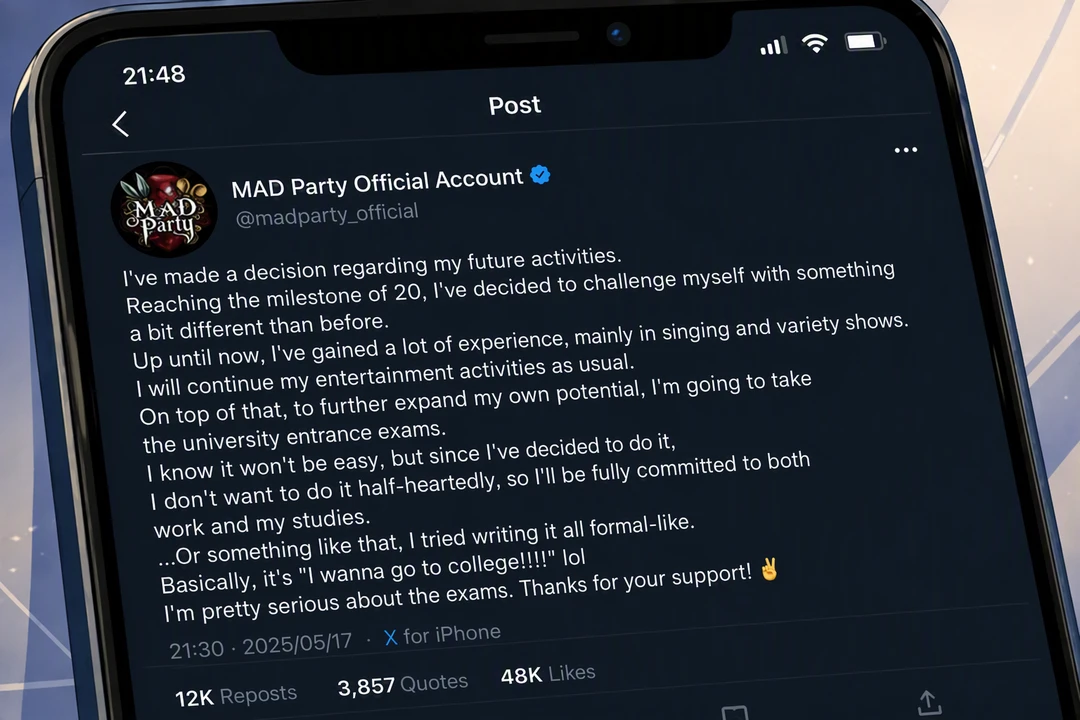
Task: Tap the share upload icon
Action: click(929, 703)
